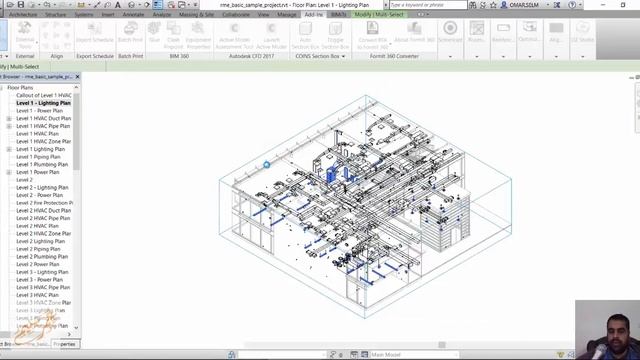Screen dimensions: 640x360
Task: Switch to the Manage ribbon tab
Action: (x=287, y=14)
